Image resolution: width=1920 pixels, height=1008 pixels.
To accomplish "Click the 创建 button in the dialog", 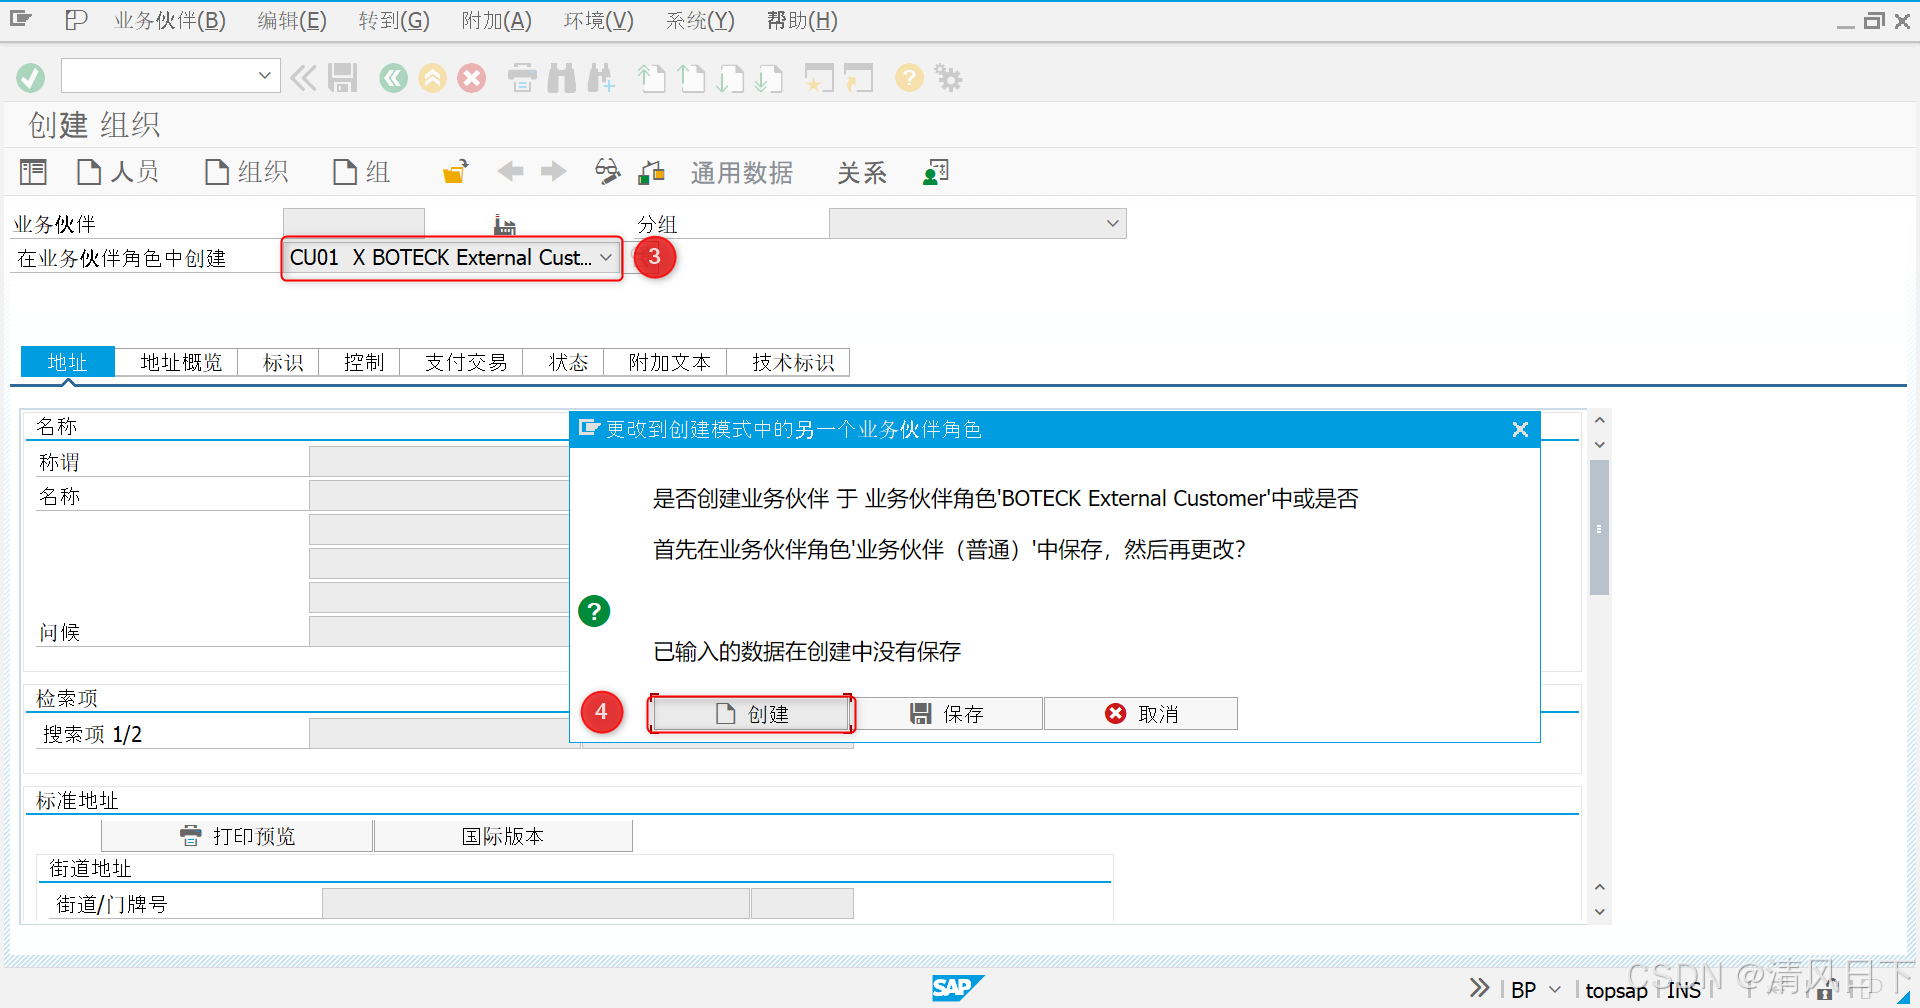I will click(x=751, y=713).
